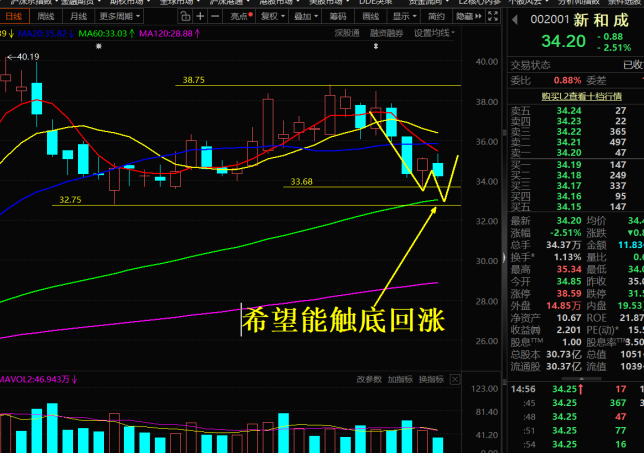Click 收益 value 2.201
This screenshot has width=644, height=453.
coord(569,330)
